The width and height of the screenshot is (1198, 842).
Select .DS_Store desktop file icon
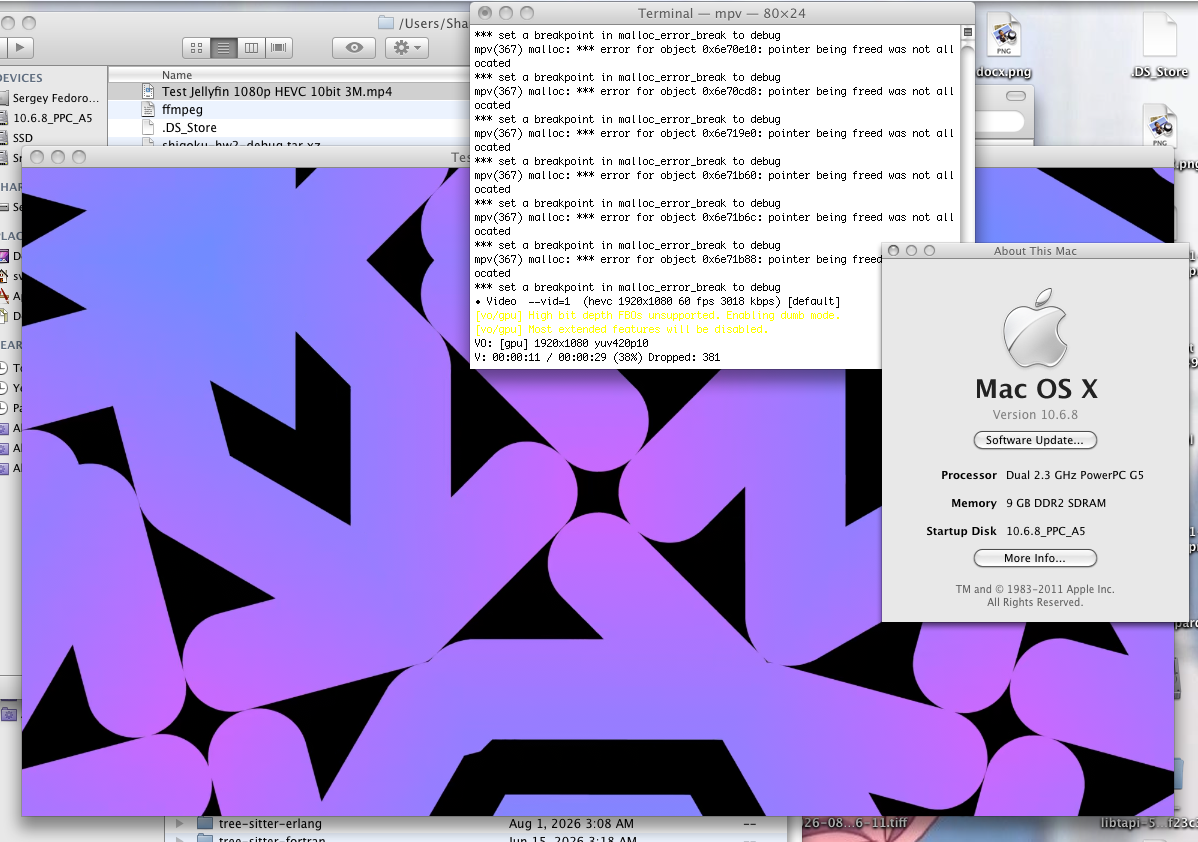pos(1160,46)
